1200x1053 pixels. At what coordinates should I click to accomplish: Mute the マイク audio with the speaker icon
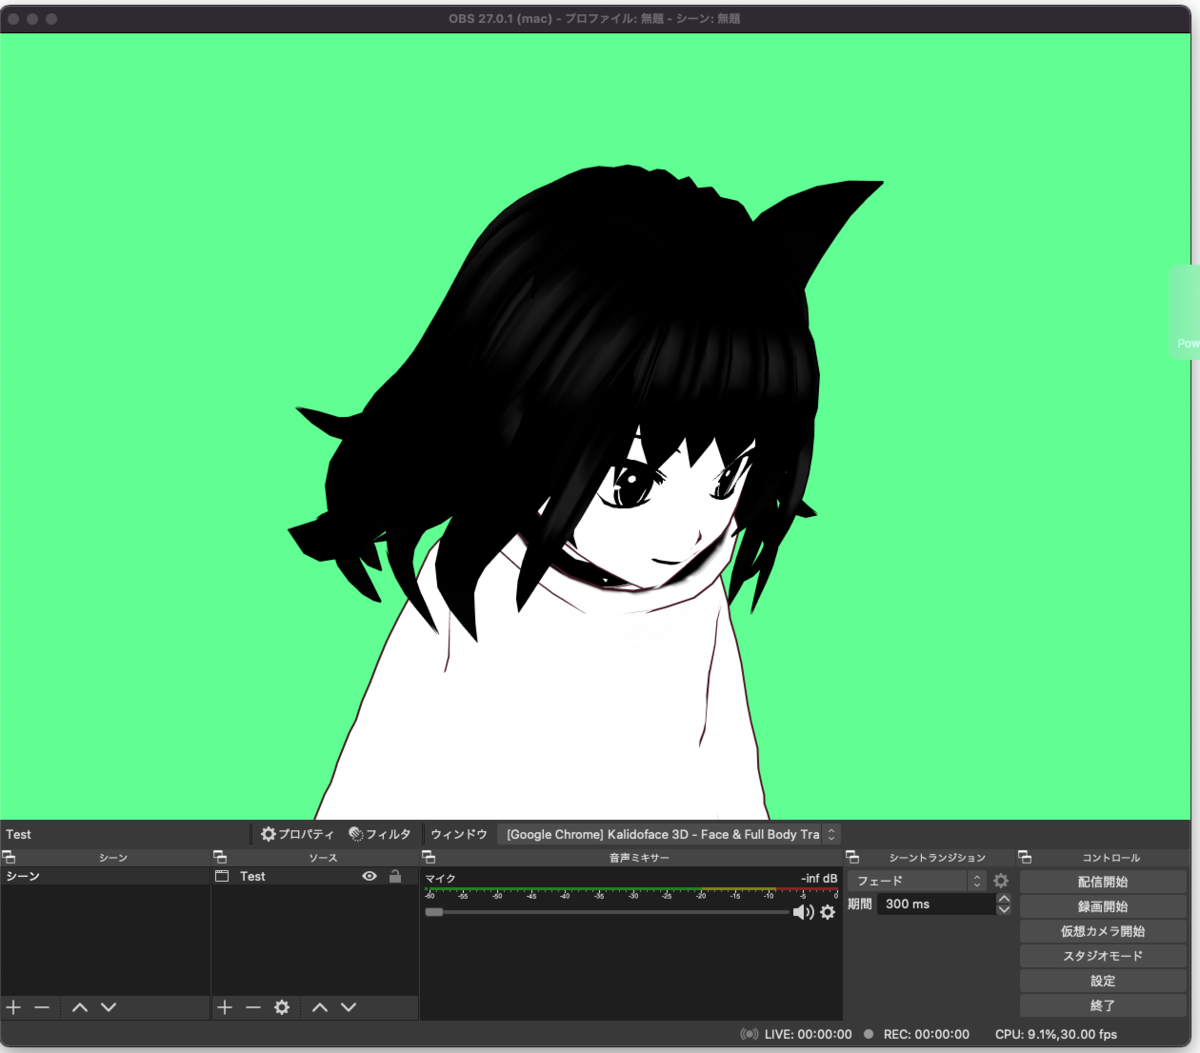(x=803, y=912)
